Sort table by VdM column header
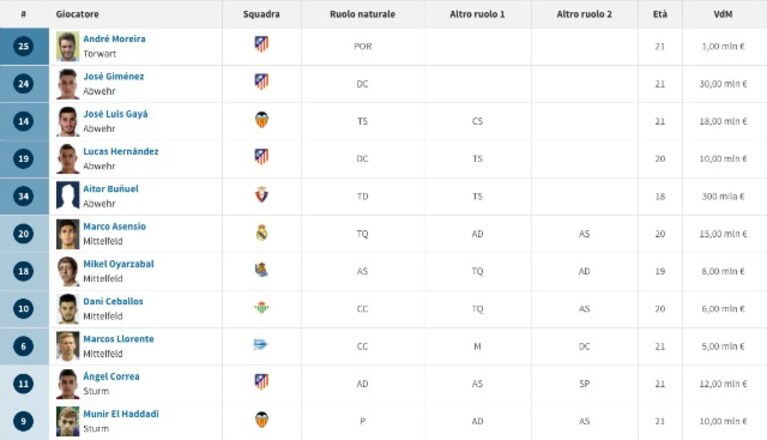Viewport: 767px width, 440px height. point(722,14)
